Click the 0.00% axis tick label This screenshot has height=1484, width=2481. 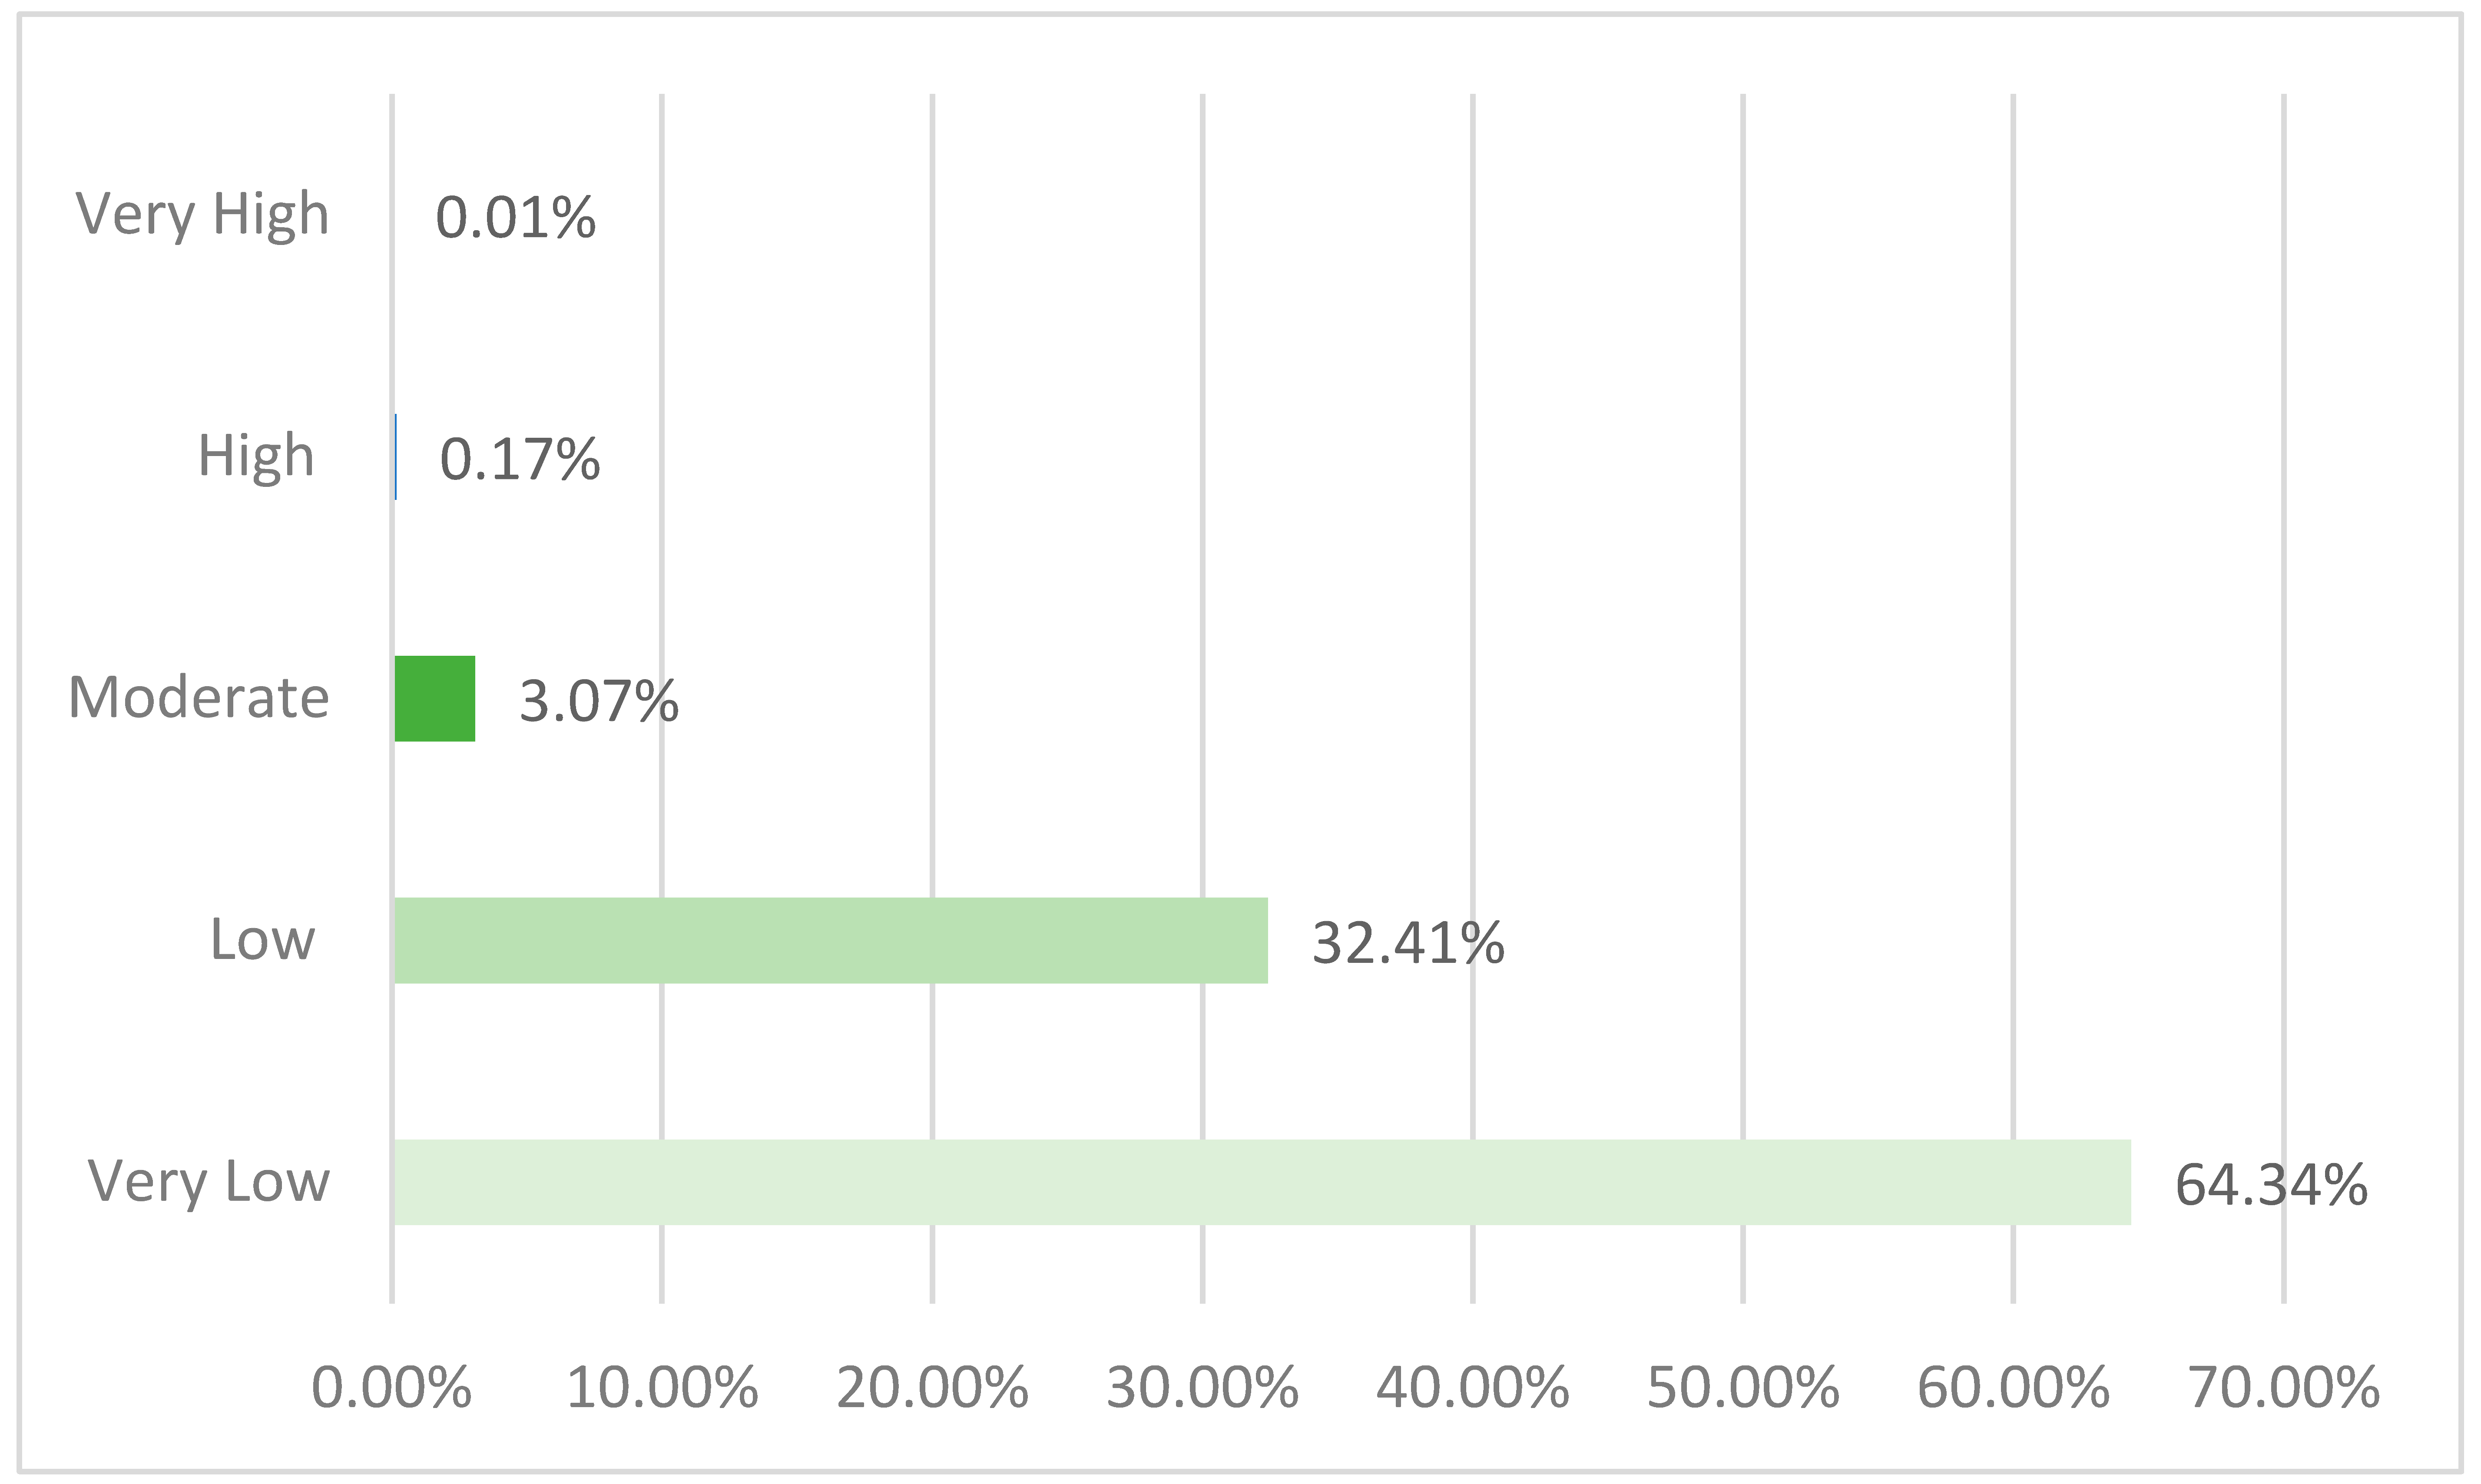391,1388
